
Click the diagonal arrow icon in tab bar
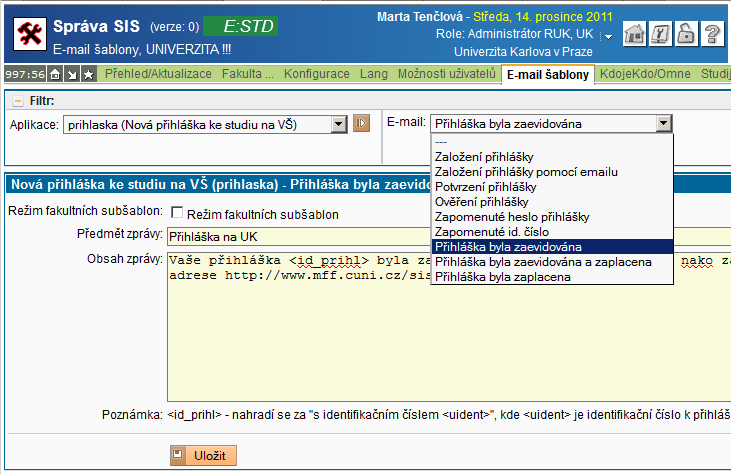pos(72,74)
